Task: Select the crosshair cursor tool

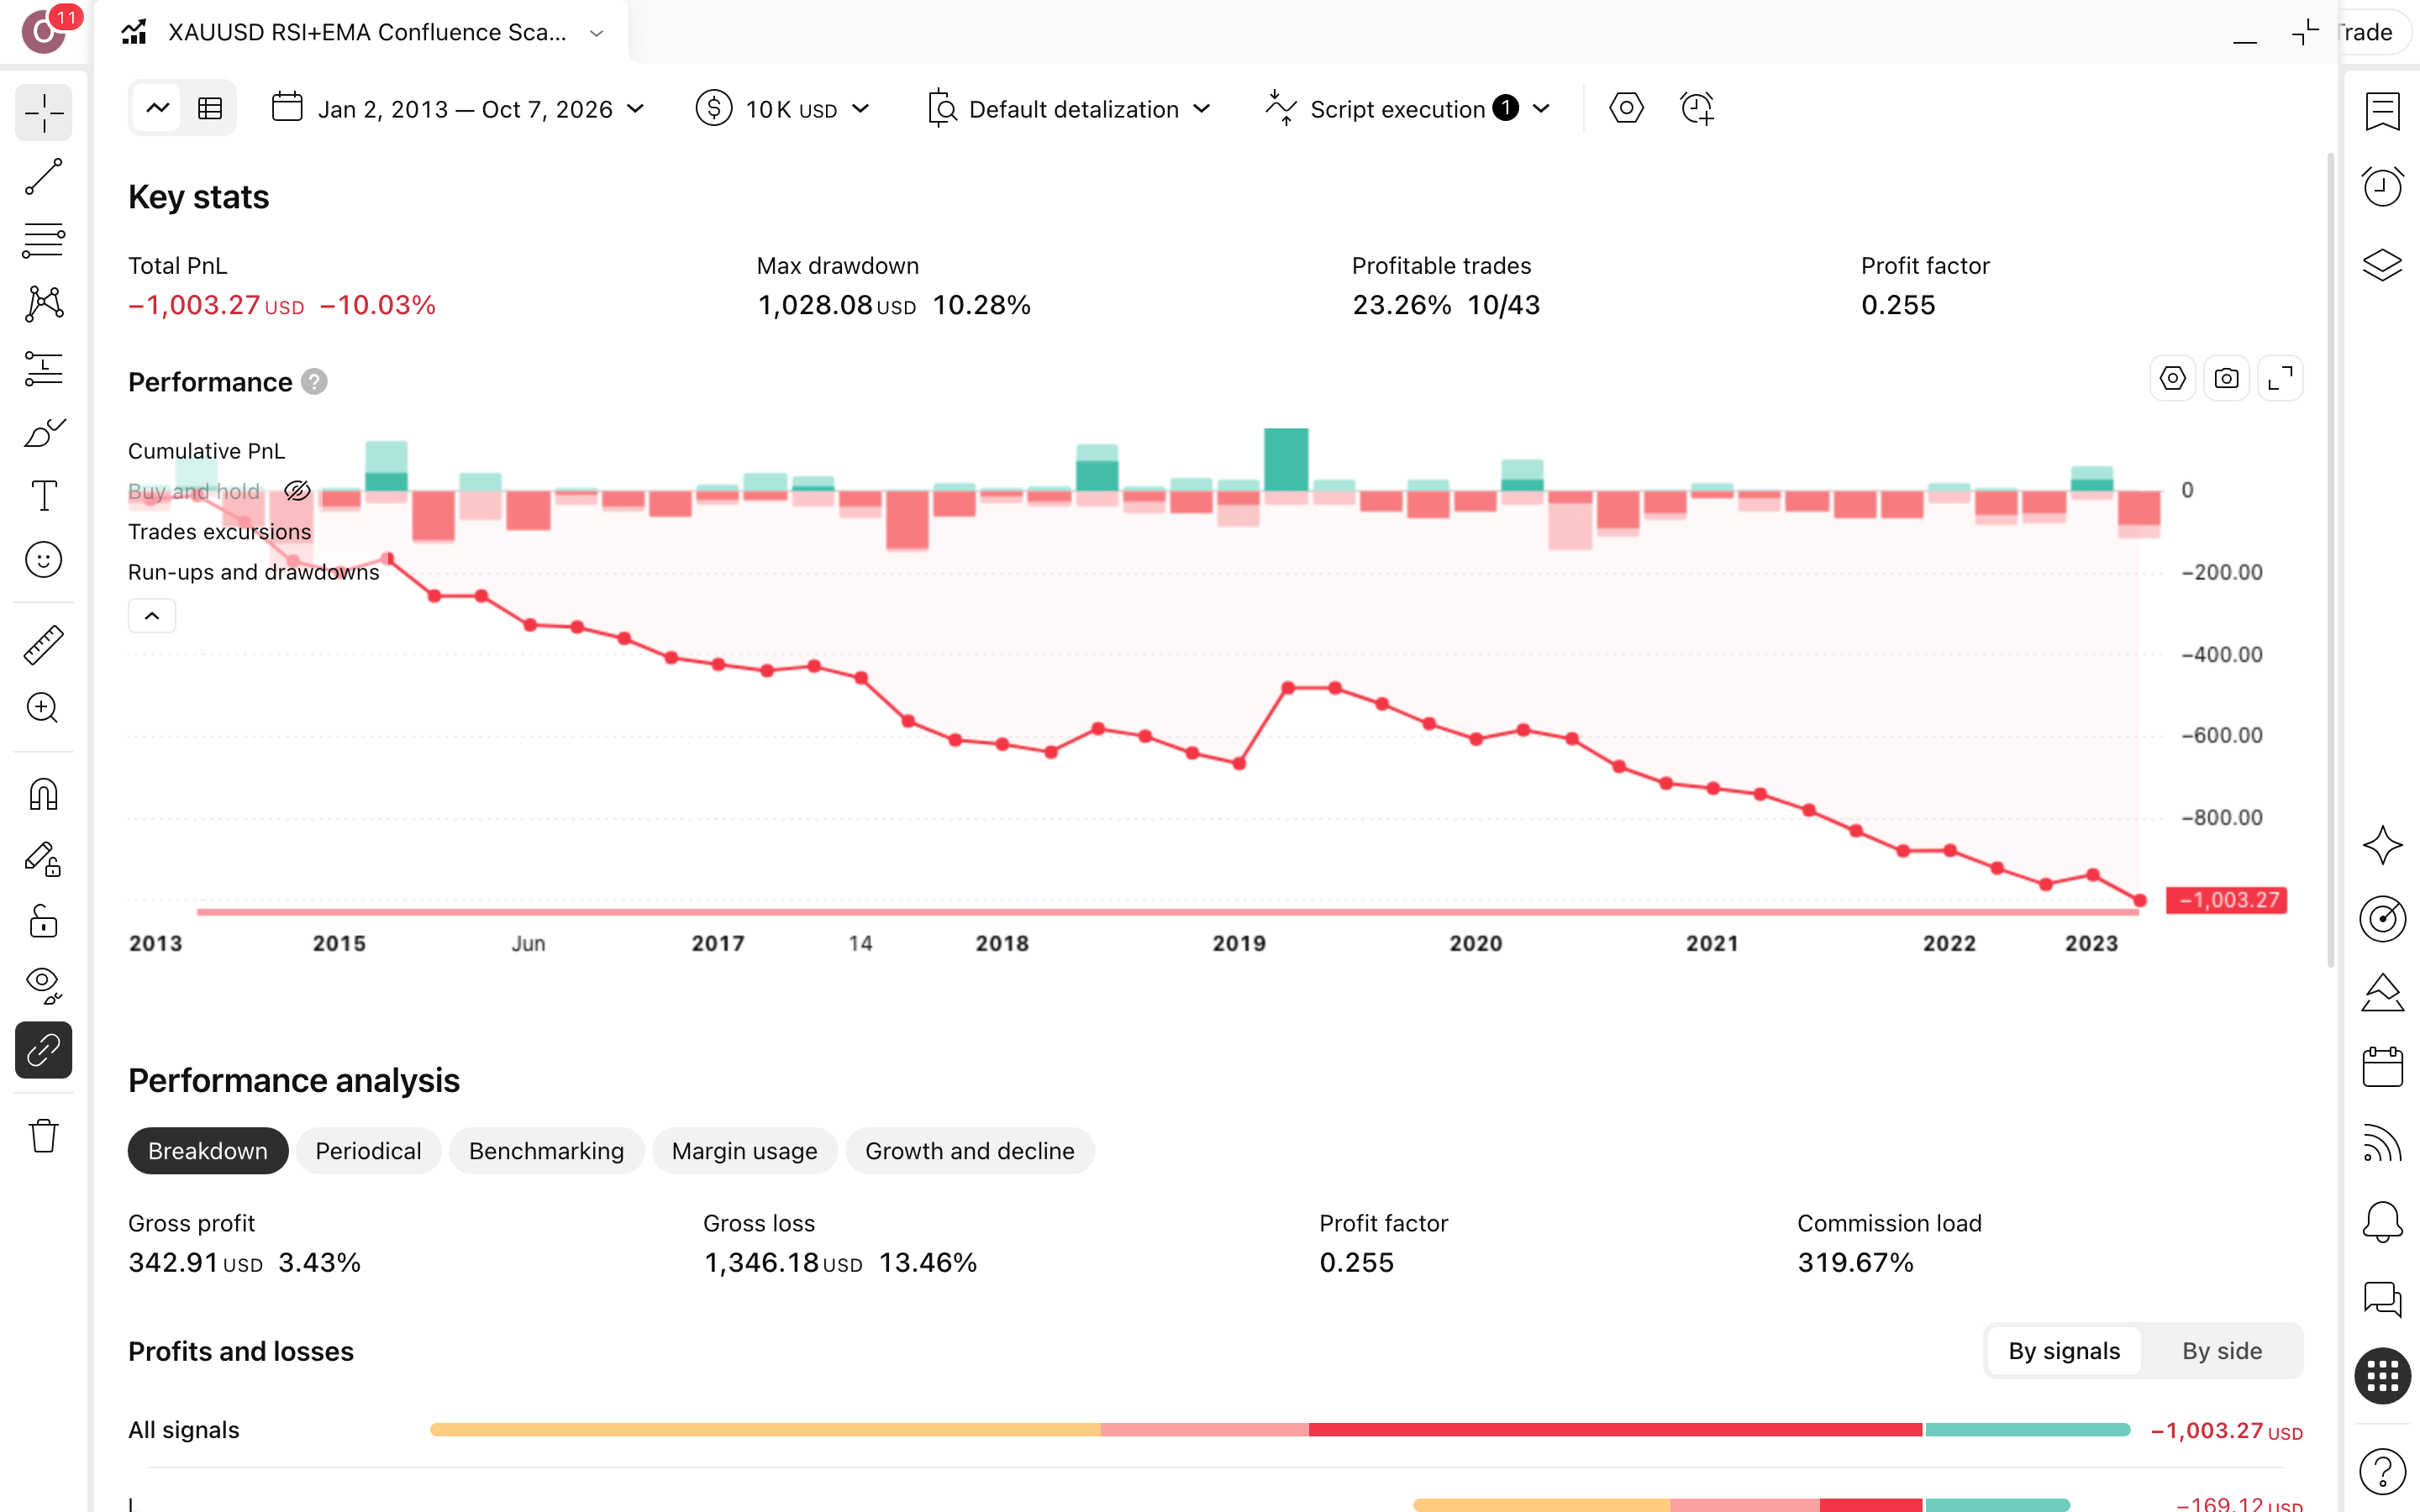Action: pyautogui.click(x=43, y=113)
